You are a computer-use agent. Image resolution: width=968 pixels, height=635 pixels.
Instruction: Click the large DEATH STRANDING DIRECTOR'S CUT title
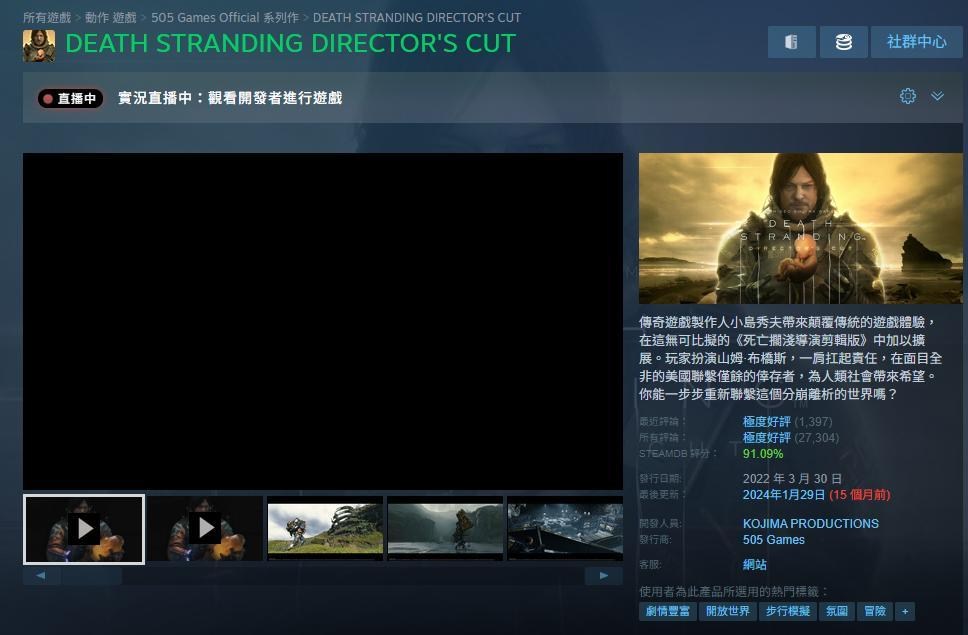(291, 43)
